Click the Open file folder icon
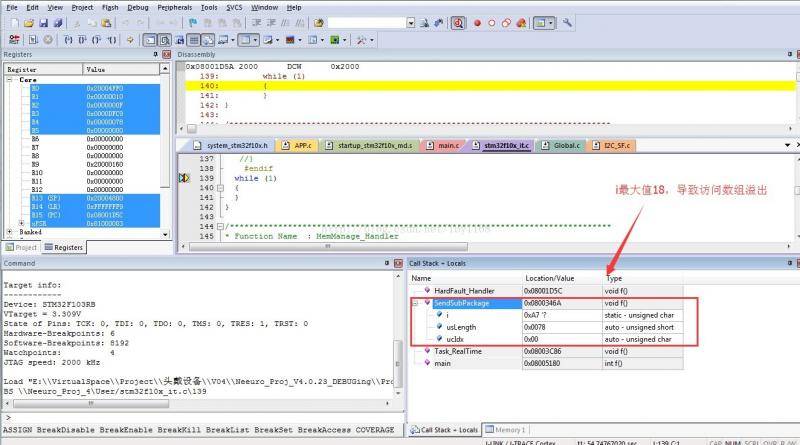 30,22
